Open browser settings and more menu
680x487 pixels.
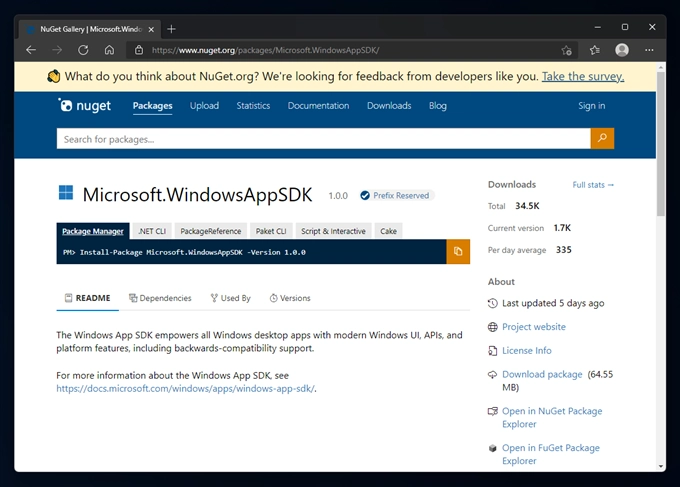649,50
